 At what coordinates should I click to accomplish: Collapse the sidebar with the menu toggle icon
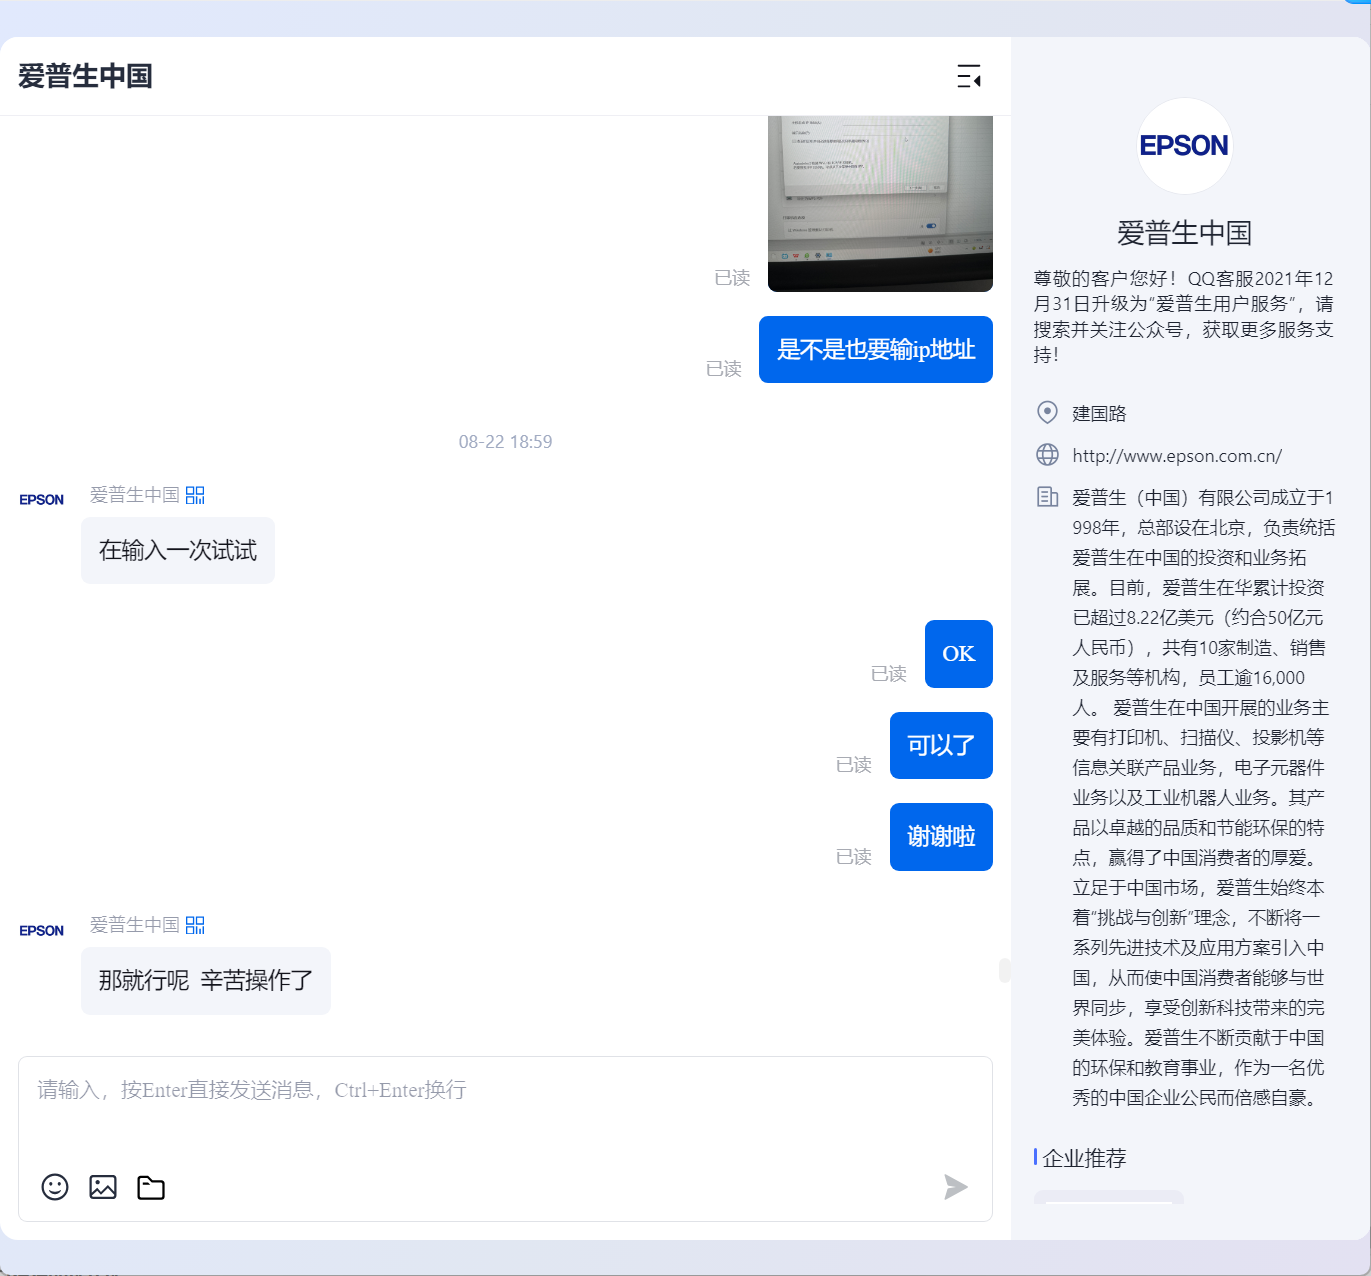(x=969, y=76)
